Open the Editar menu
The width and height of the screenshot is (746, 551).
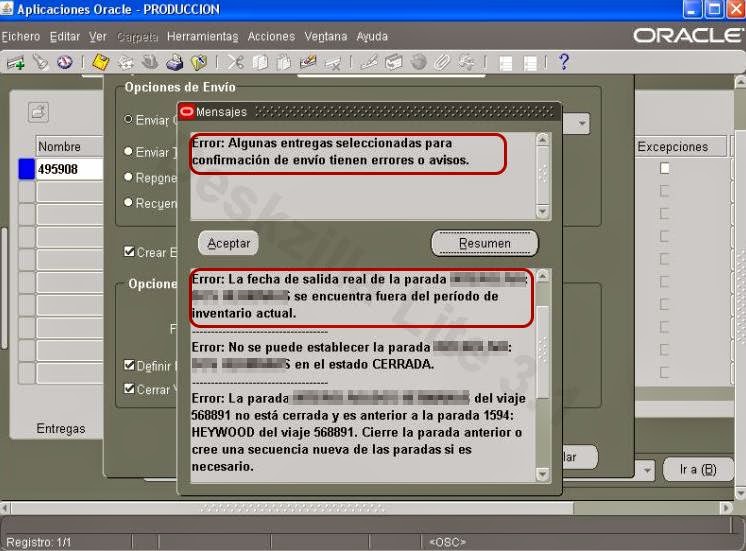tap(65, 36)
